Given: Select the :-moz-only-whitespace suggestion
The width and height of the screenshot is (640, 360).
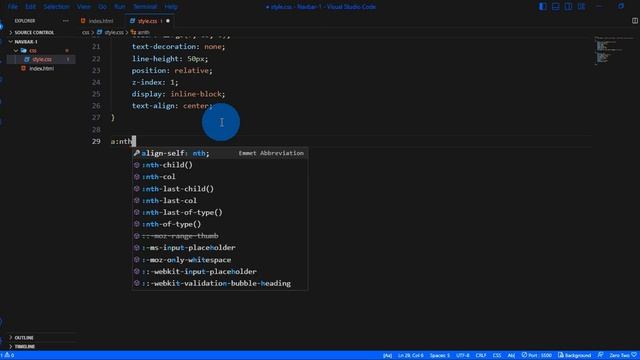Looking at the screenshot, I should pos(220,260).
